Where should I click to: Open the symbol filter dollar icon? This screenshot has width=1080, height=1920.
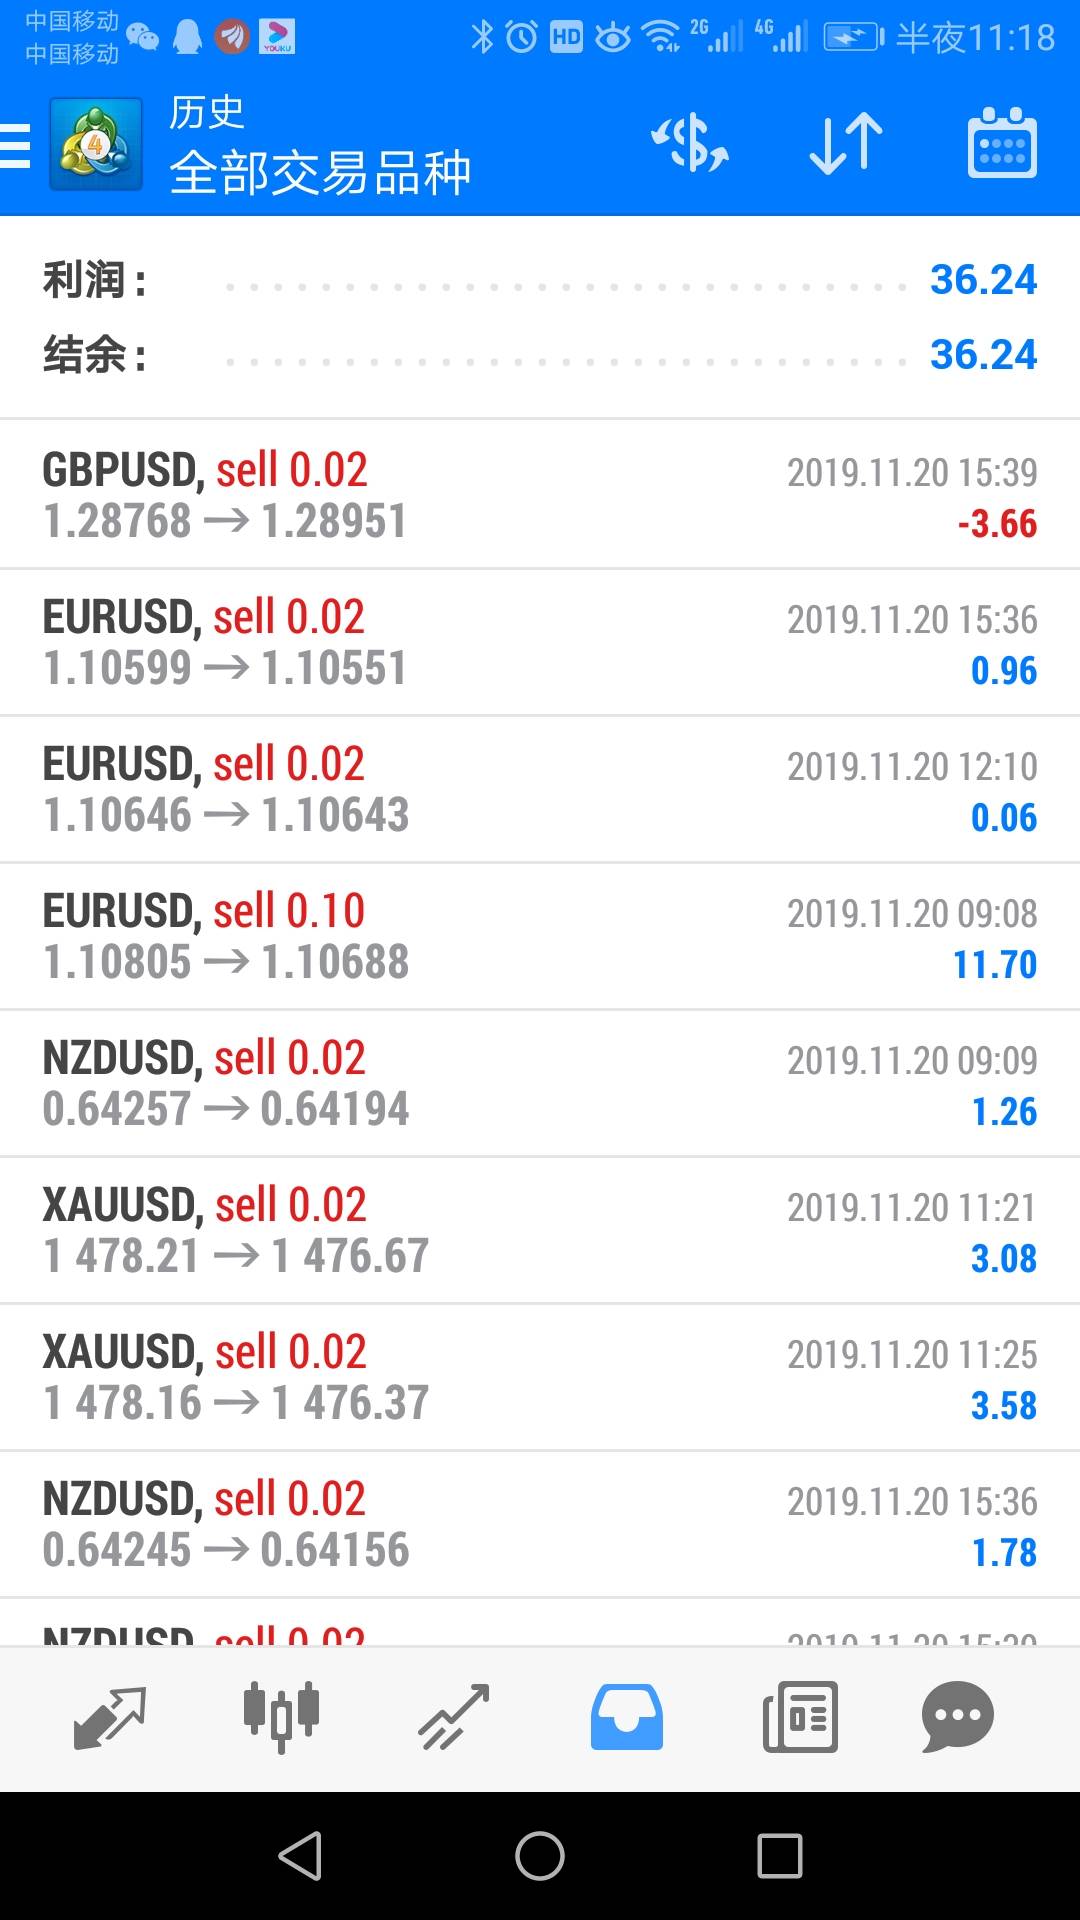tap(690, 143)
